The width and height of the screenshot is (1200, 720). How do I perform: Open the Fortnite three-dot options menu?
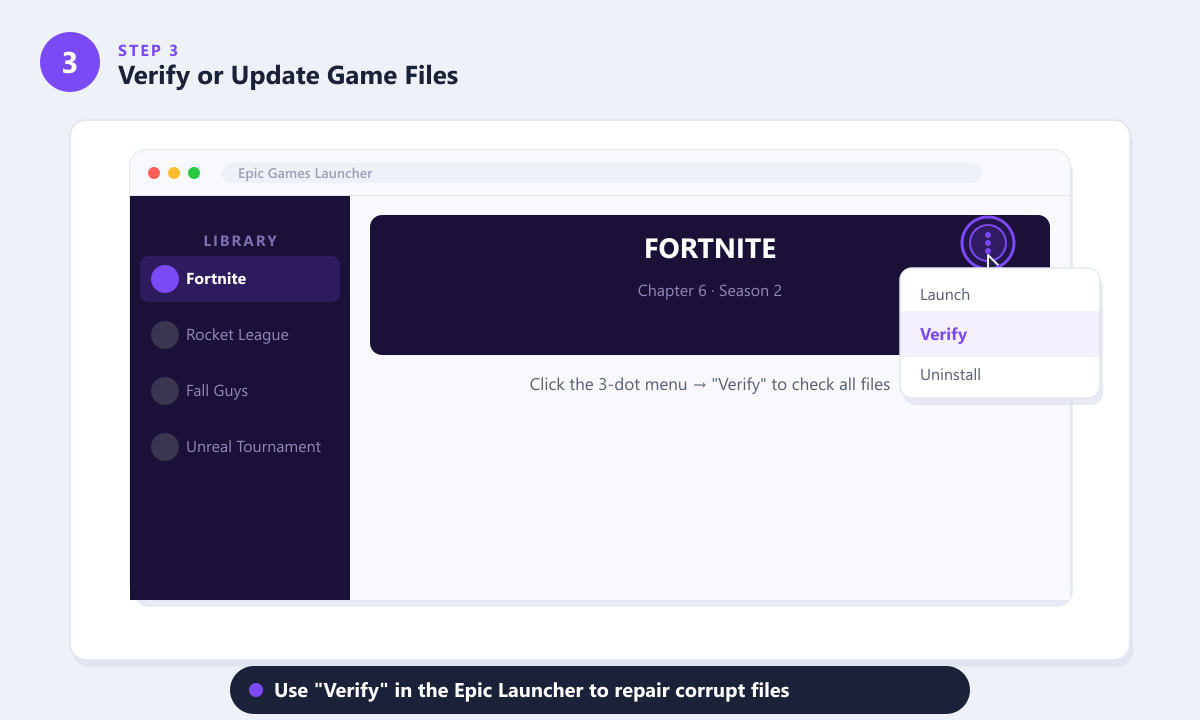(x=988, y=243)
